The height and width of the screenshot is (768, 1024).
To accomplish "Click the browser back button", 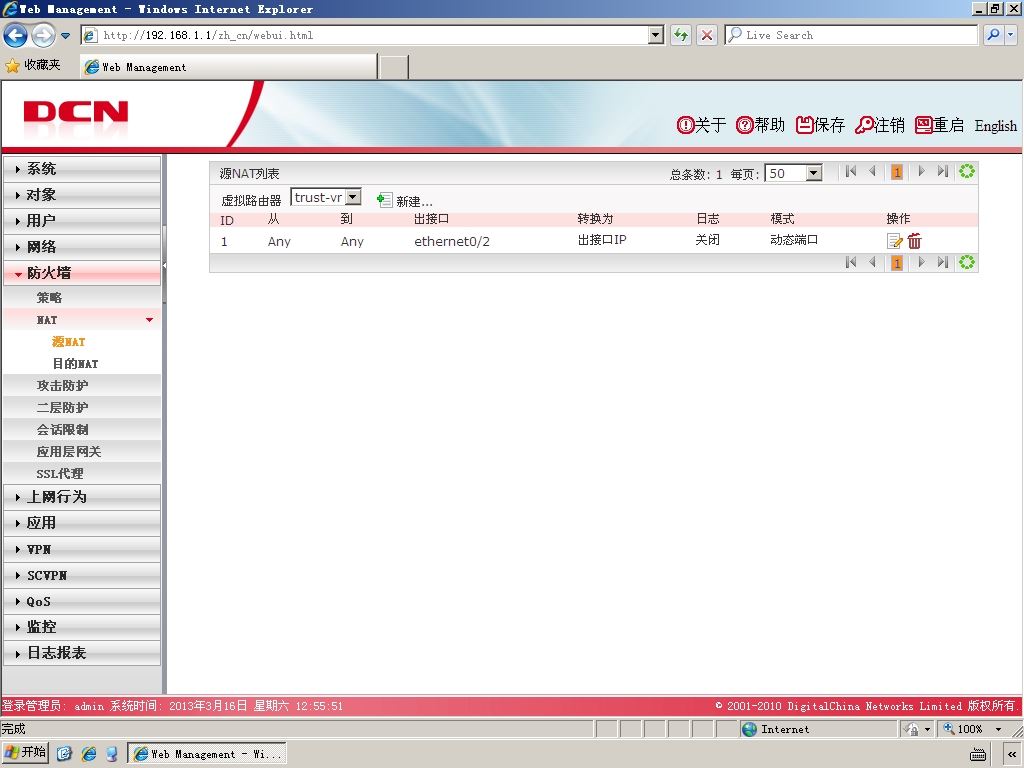I will (x=16, y=35).
